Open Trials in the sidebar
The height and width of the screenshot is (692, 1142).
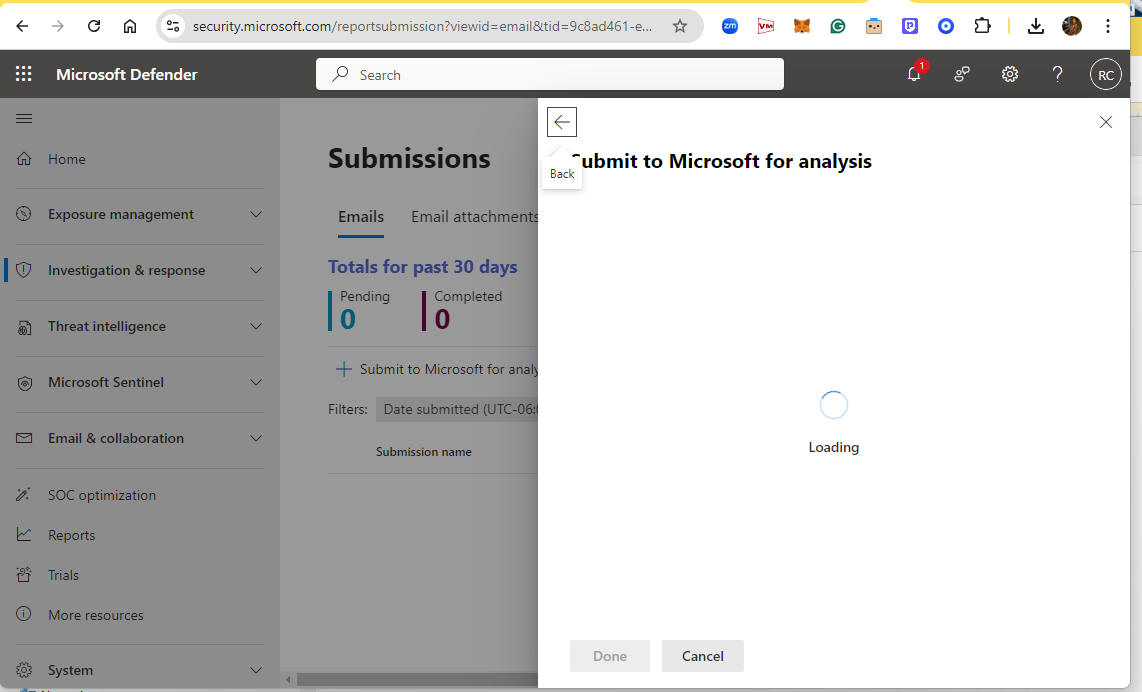click(x=63, y=575)
